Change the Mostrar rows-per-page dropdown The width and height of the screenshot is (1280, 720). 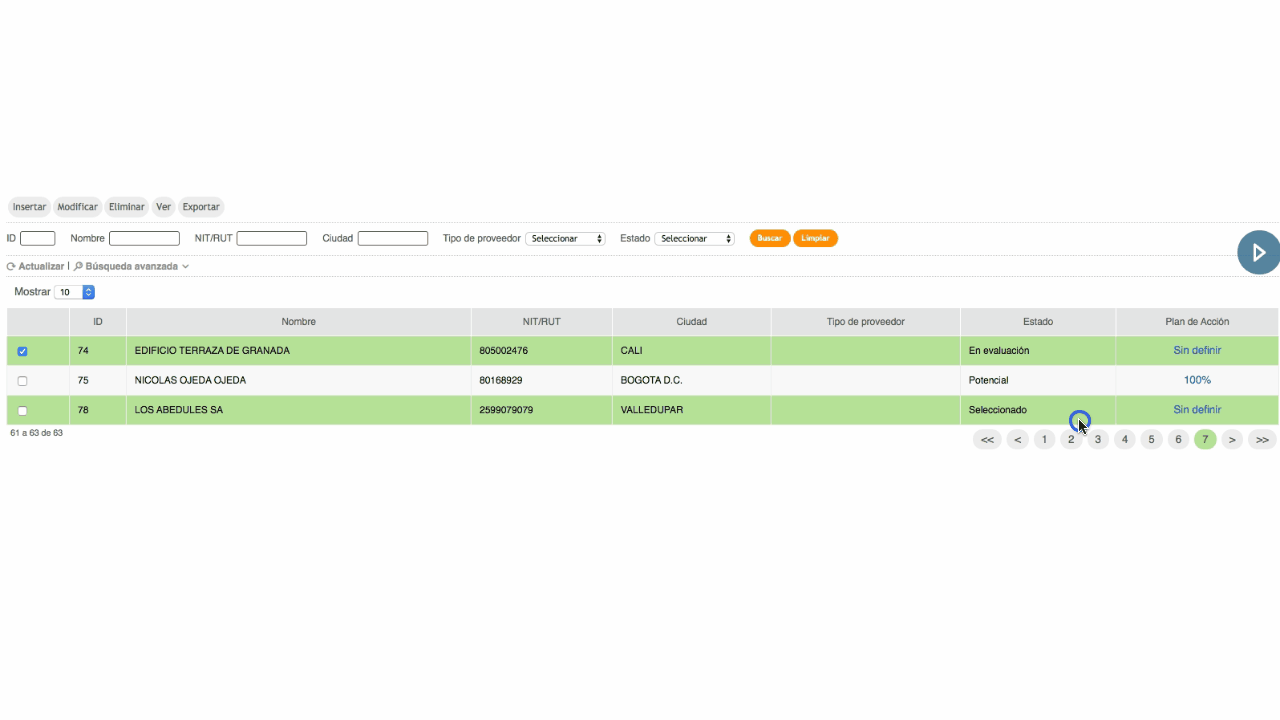point(75,292)
